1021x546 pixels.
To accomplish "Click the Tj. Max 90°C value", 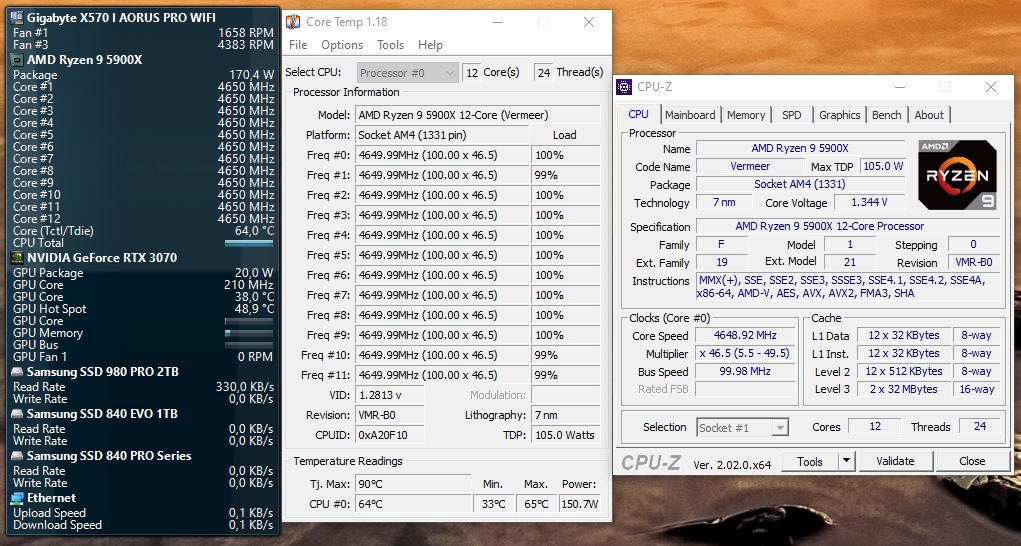I will 413,484.
